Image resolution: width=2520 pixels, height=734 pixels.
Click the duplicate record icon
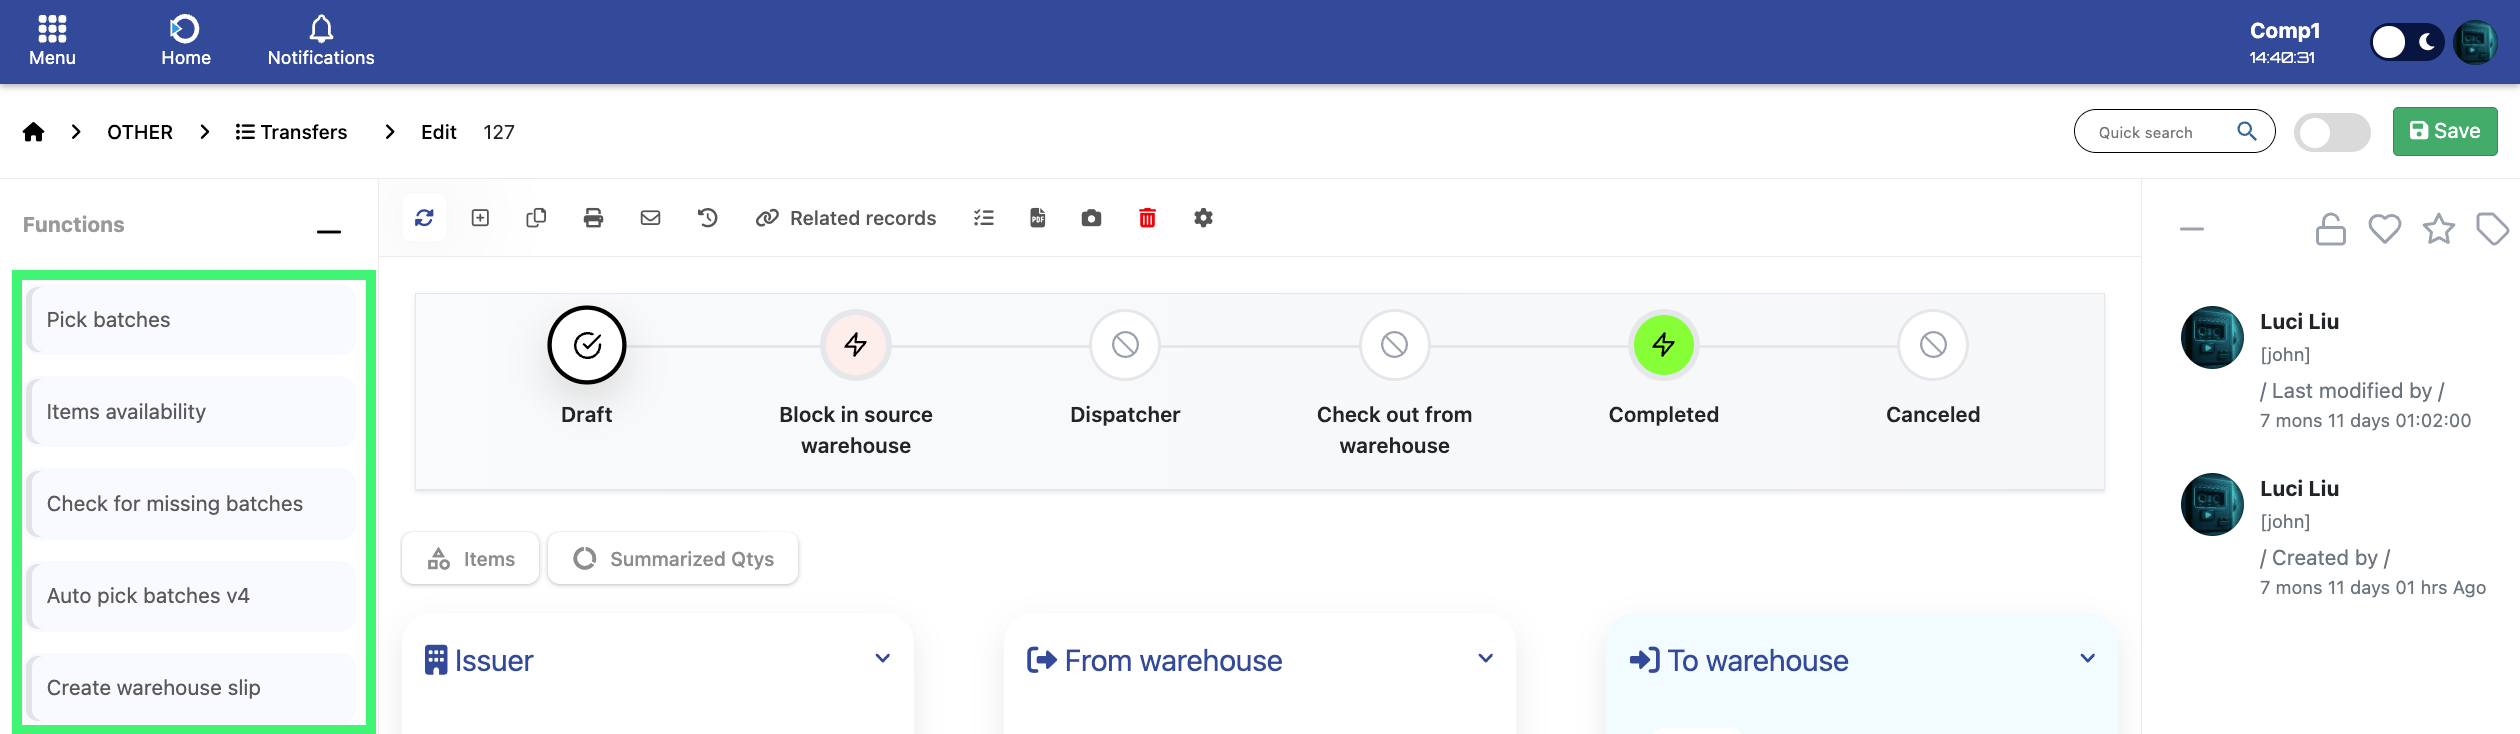536,218
